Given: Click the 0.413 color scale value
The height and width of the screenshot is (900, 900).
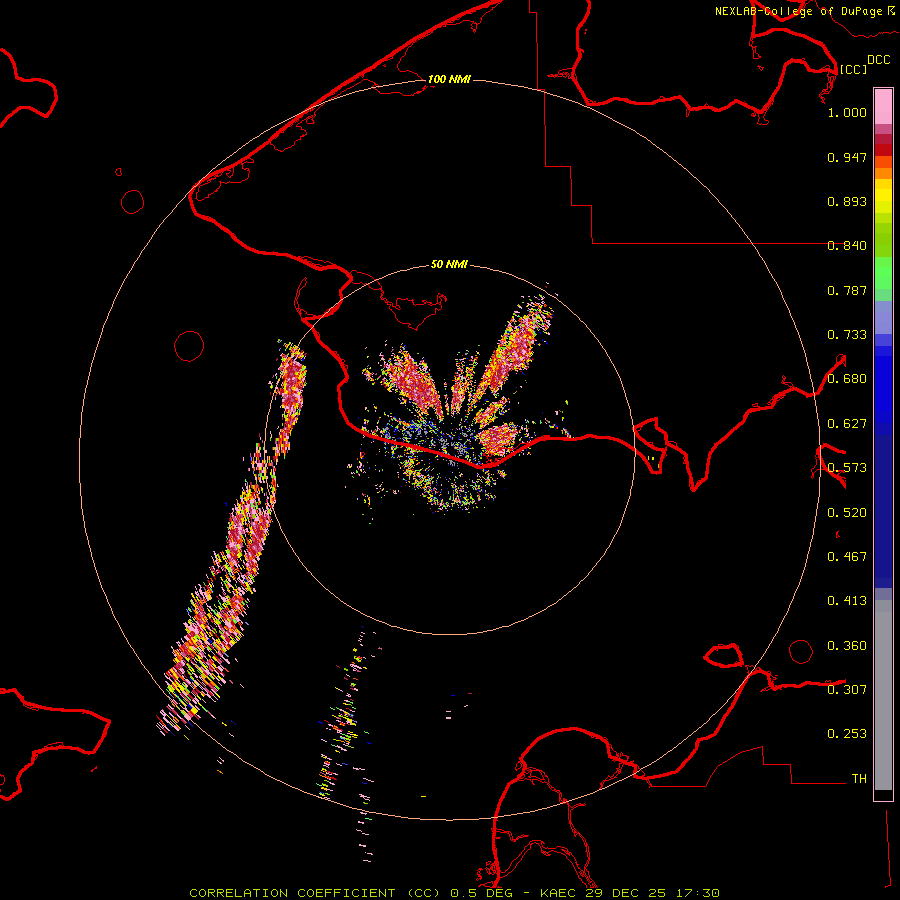Looking at the screenshot, I should [x=847, y=601].
